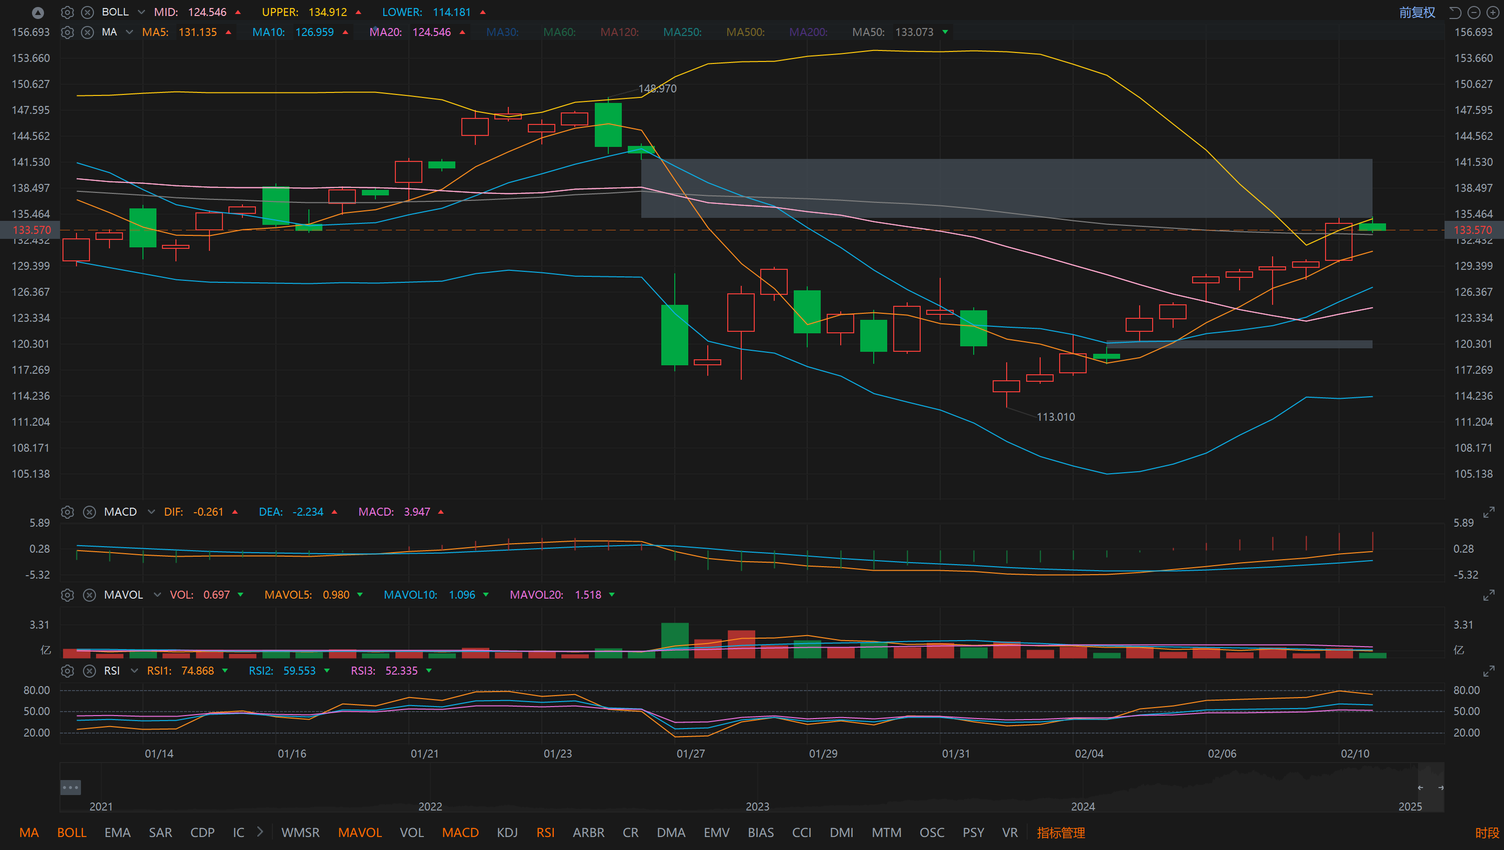Open RSI panel settings gear
This screenshot has width=1504, height=850.
coord(67,671)
